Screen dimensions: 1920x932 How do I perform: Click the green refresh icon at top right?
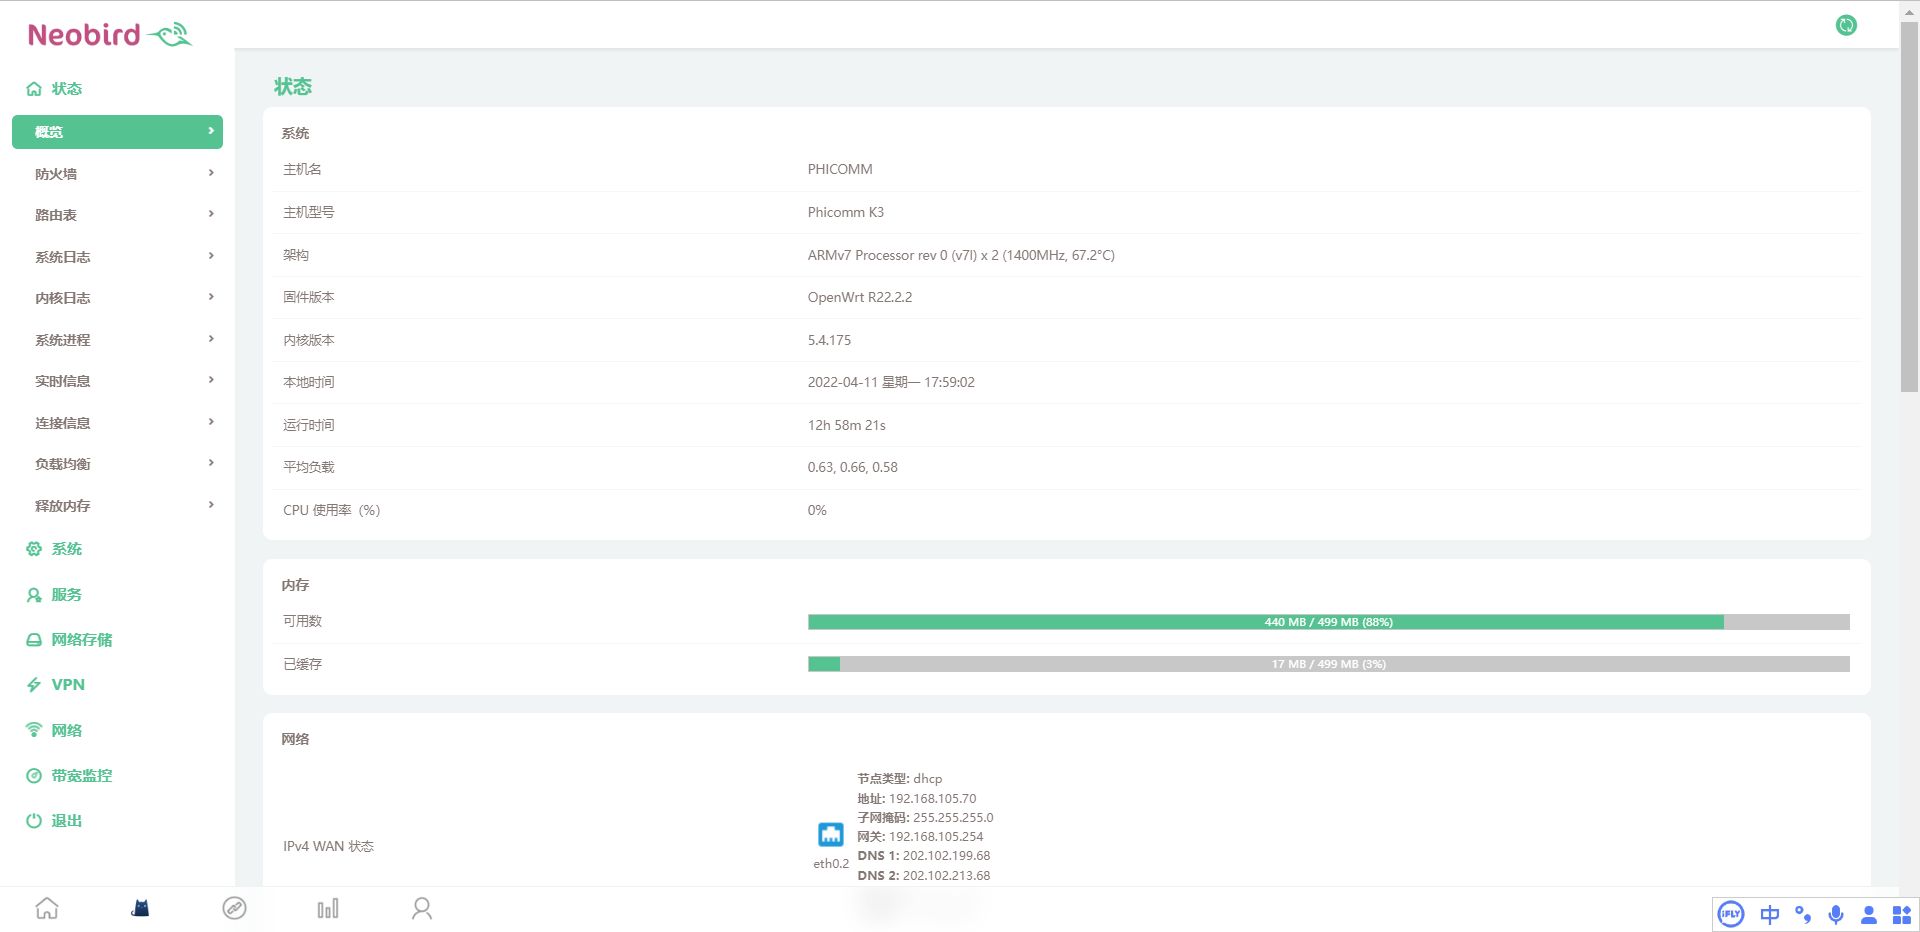pyautogui.click(x=1846, y=26)
